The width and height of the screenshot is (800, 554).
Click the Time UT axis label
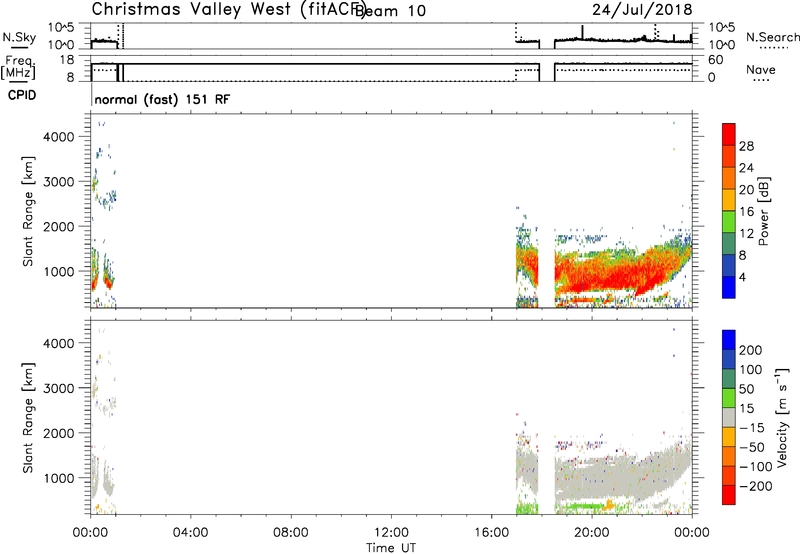click(x=391, y=548)
